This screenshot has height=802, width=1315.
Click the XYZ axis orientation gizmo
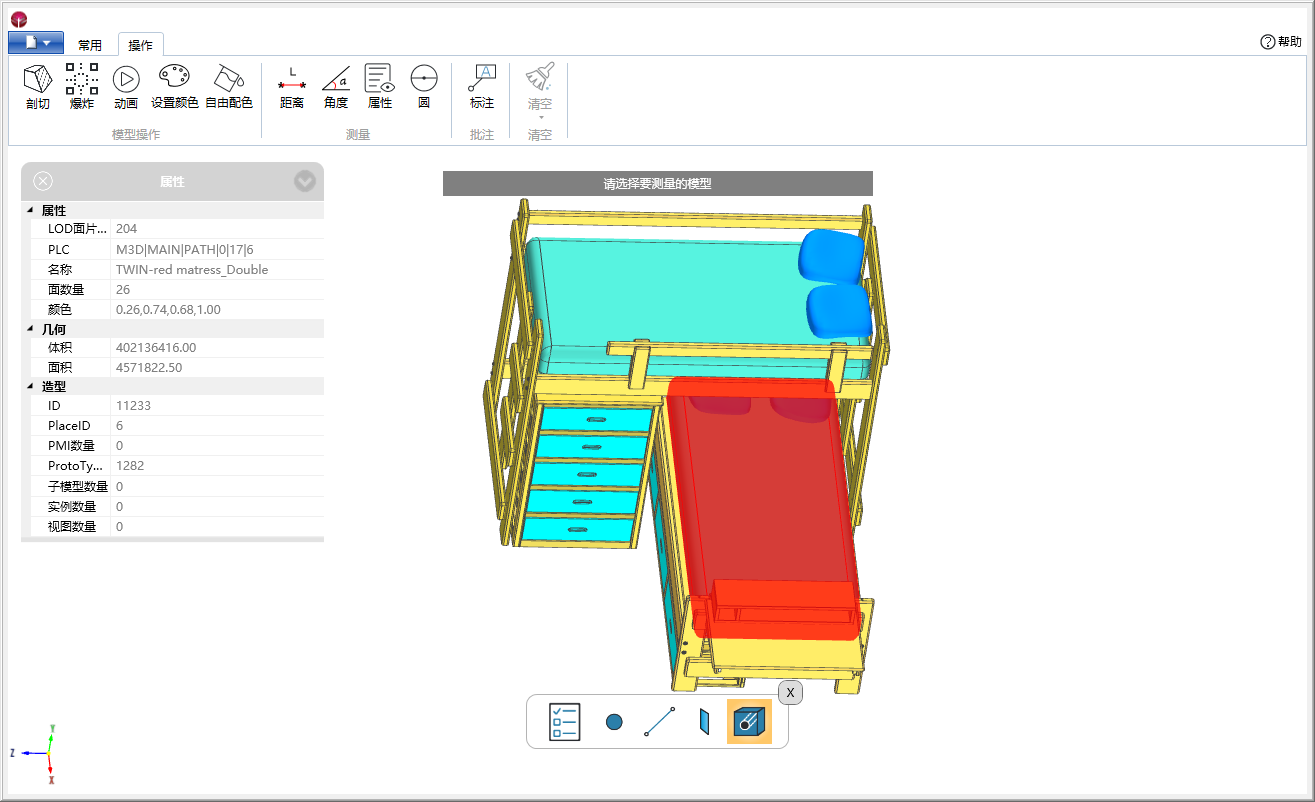tap(37, 752)
